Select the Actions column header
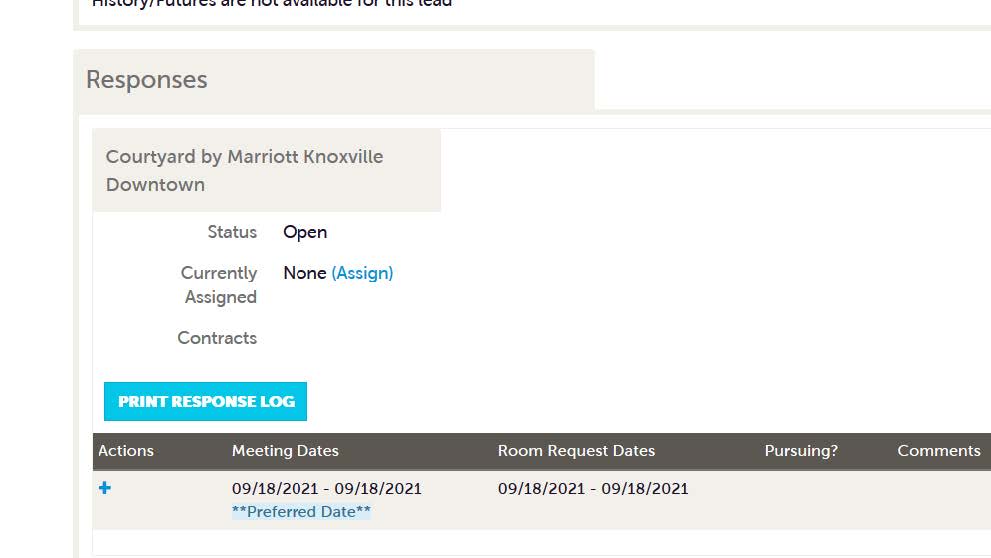Viewport: 991px width, 558px height. click(x=126, y=451)
